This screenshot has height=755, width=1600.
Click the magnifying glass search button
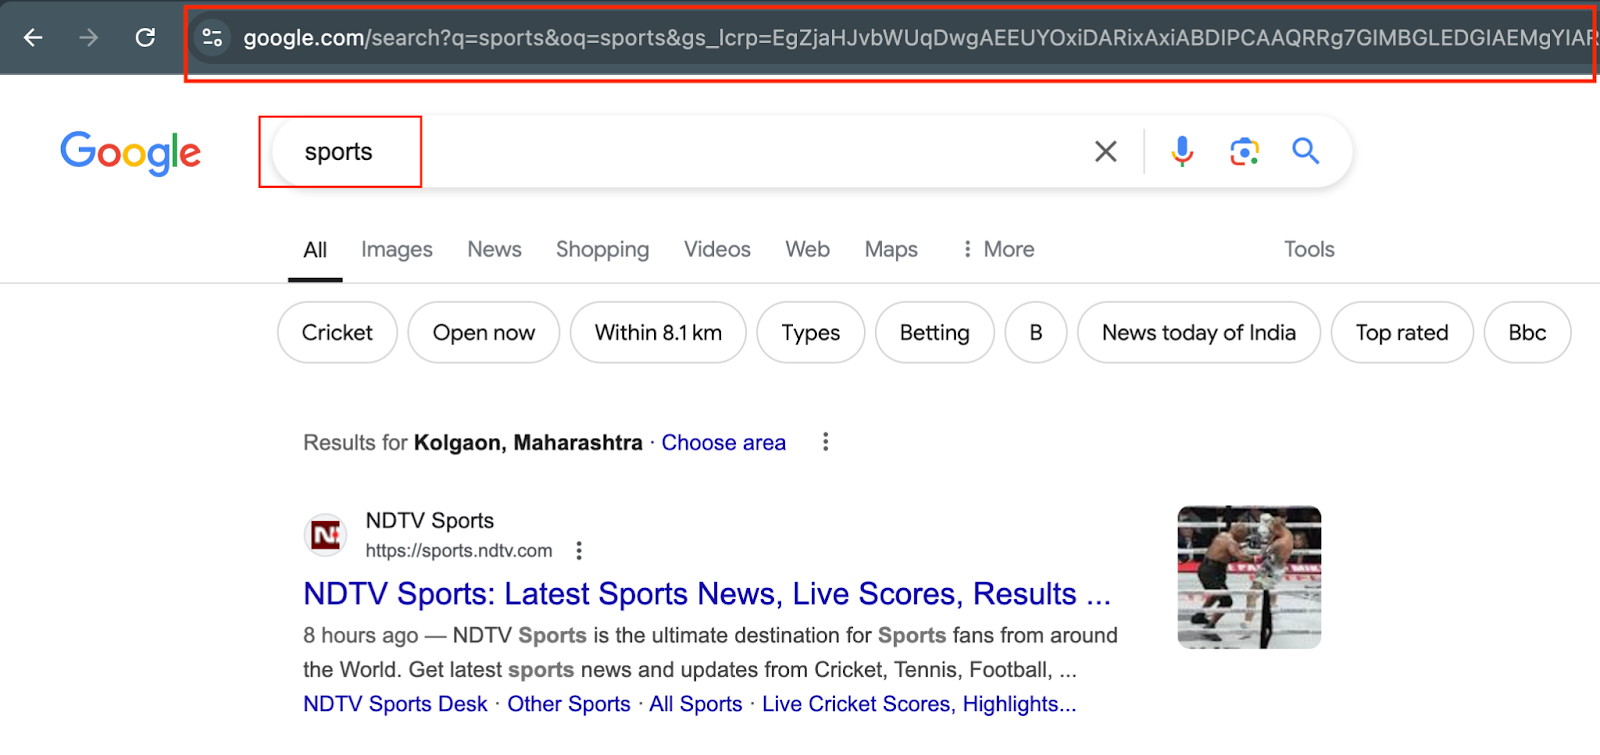point(1305,151)
